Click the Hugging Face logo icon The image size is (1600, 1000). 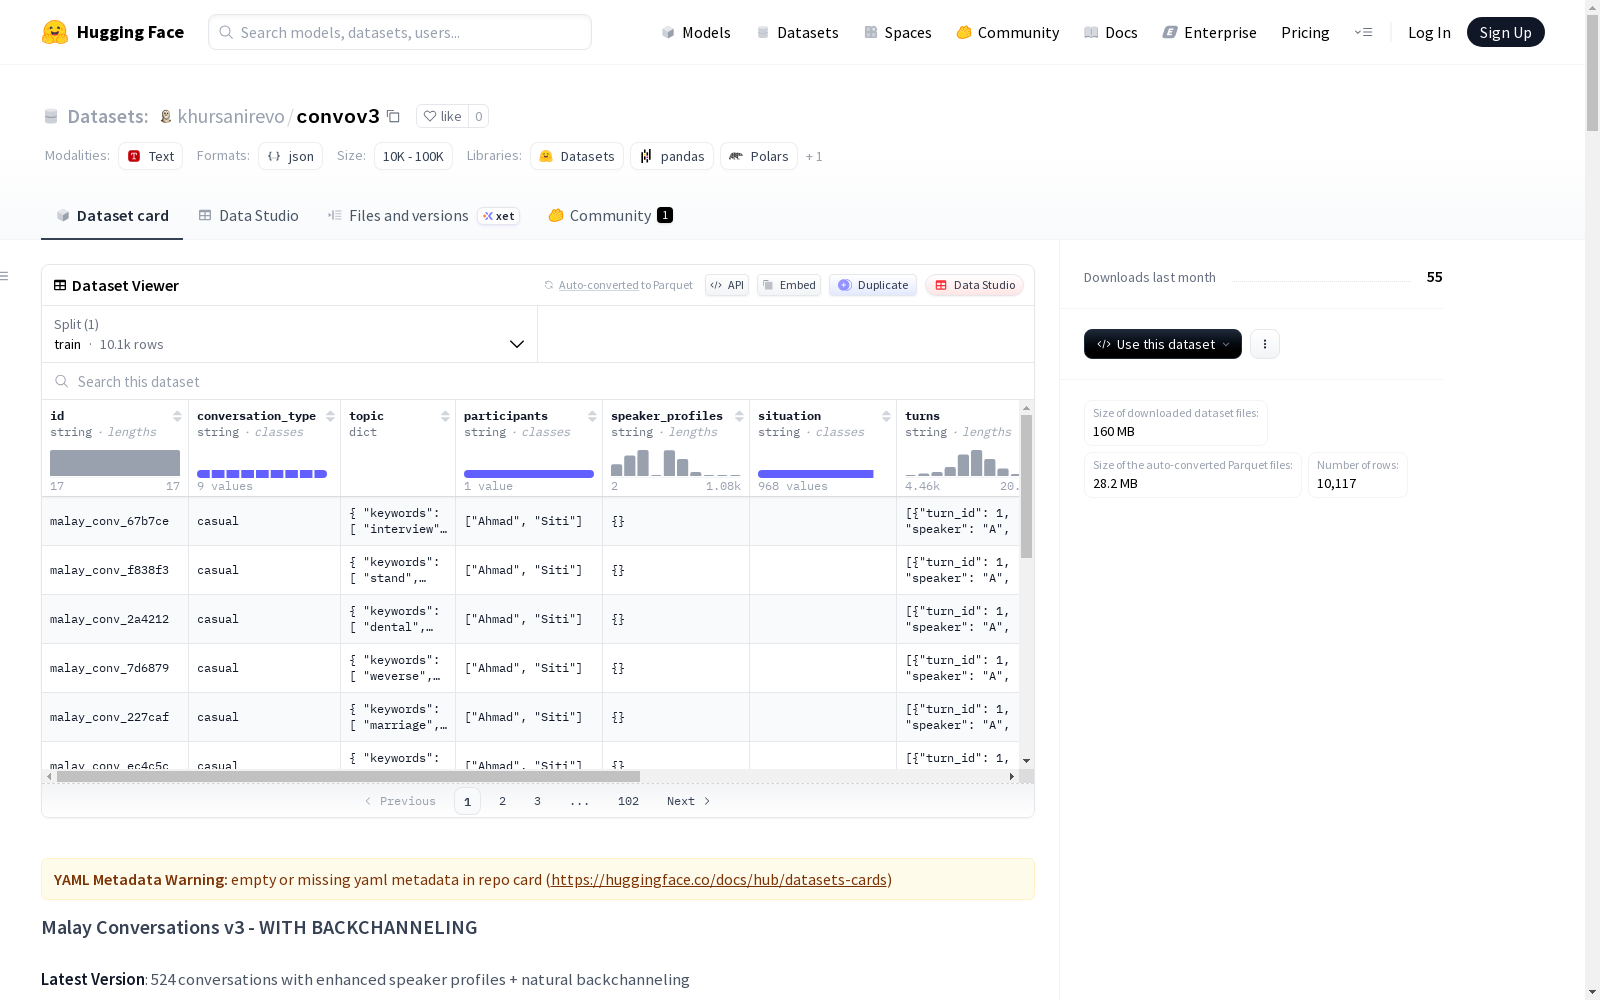pos(55,32)
